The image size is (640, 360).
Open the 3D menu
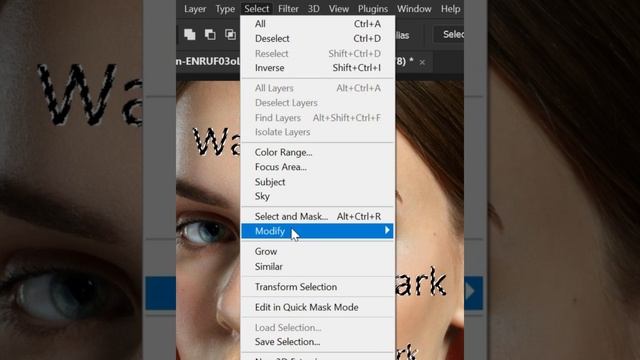point(313,9)
